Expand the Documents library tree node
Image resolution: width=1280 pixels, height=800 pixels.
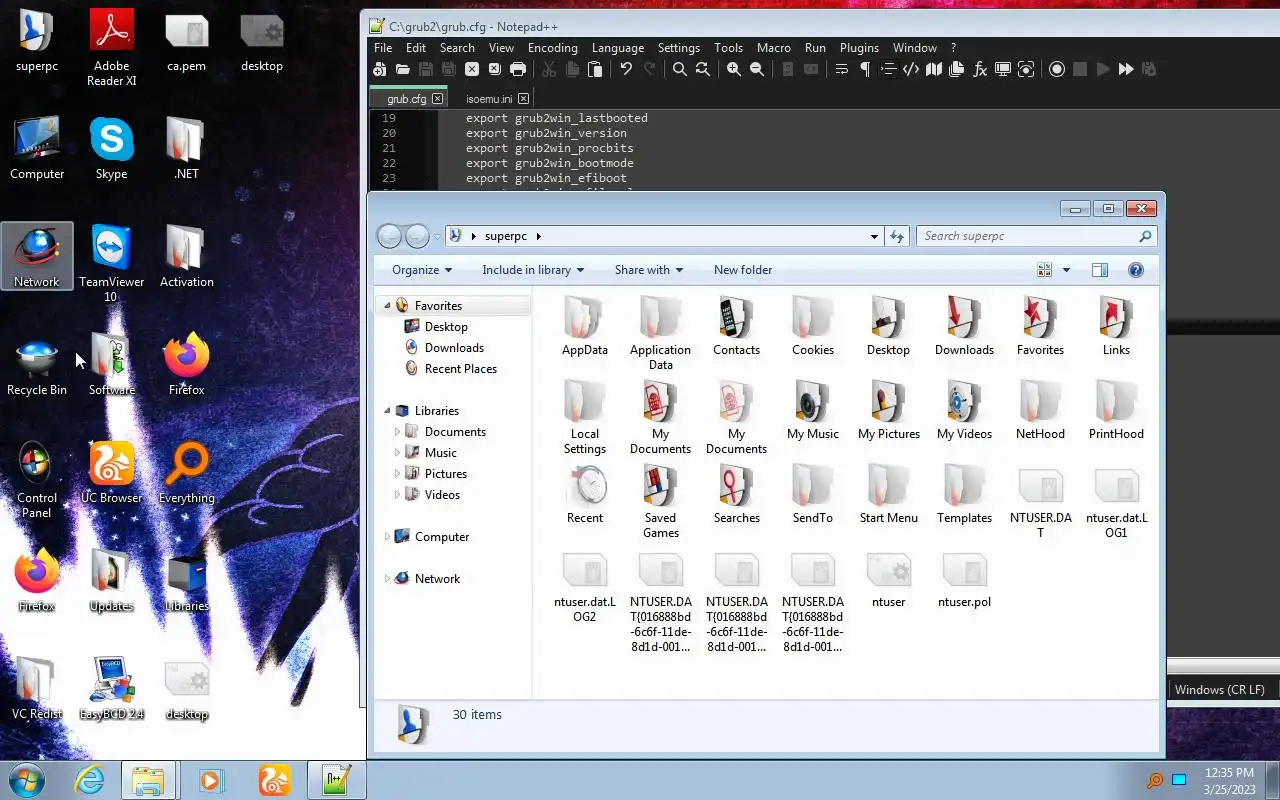pos(398,432)
